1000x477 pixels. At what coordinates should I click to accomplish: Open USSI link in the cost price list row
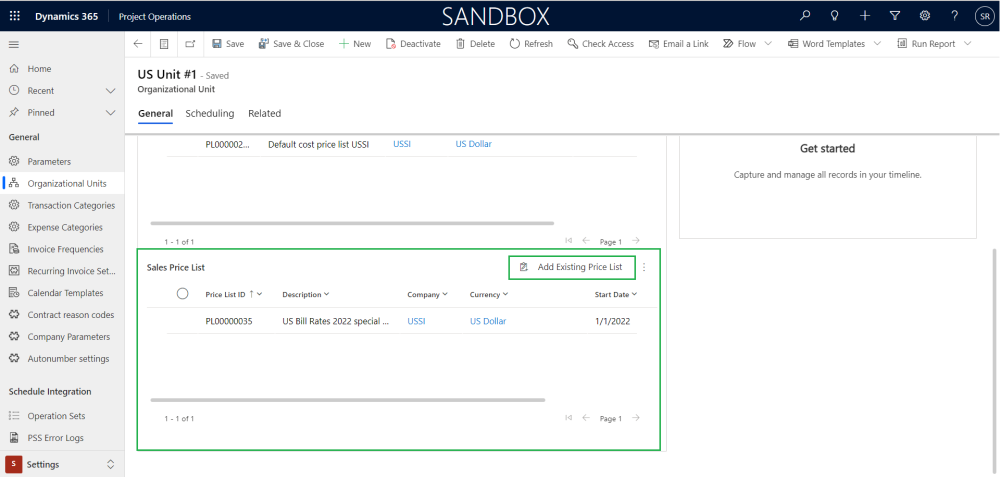[x=402, y=144]
